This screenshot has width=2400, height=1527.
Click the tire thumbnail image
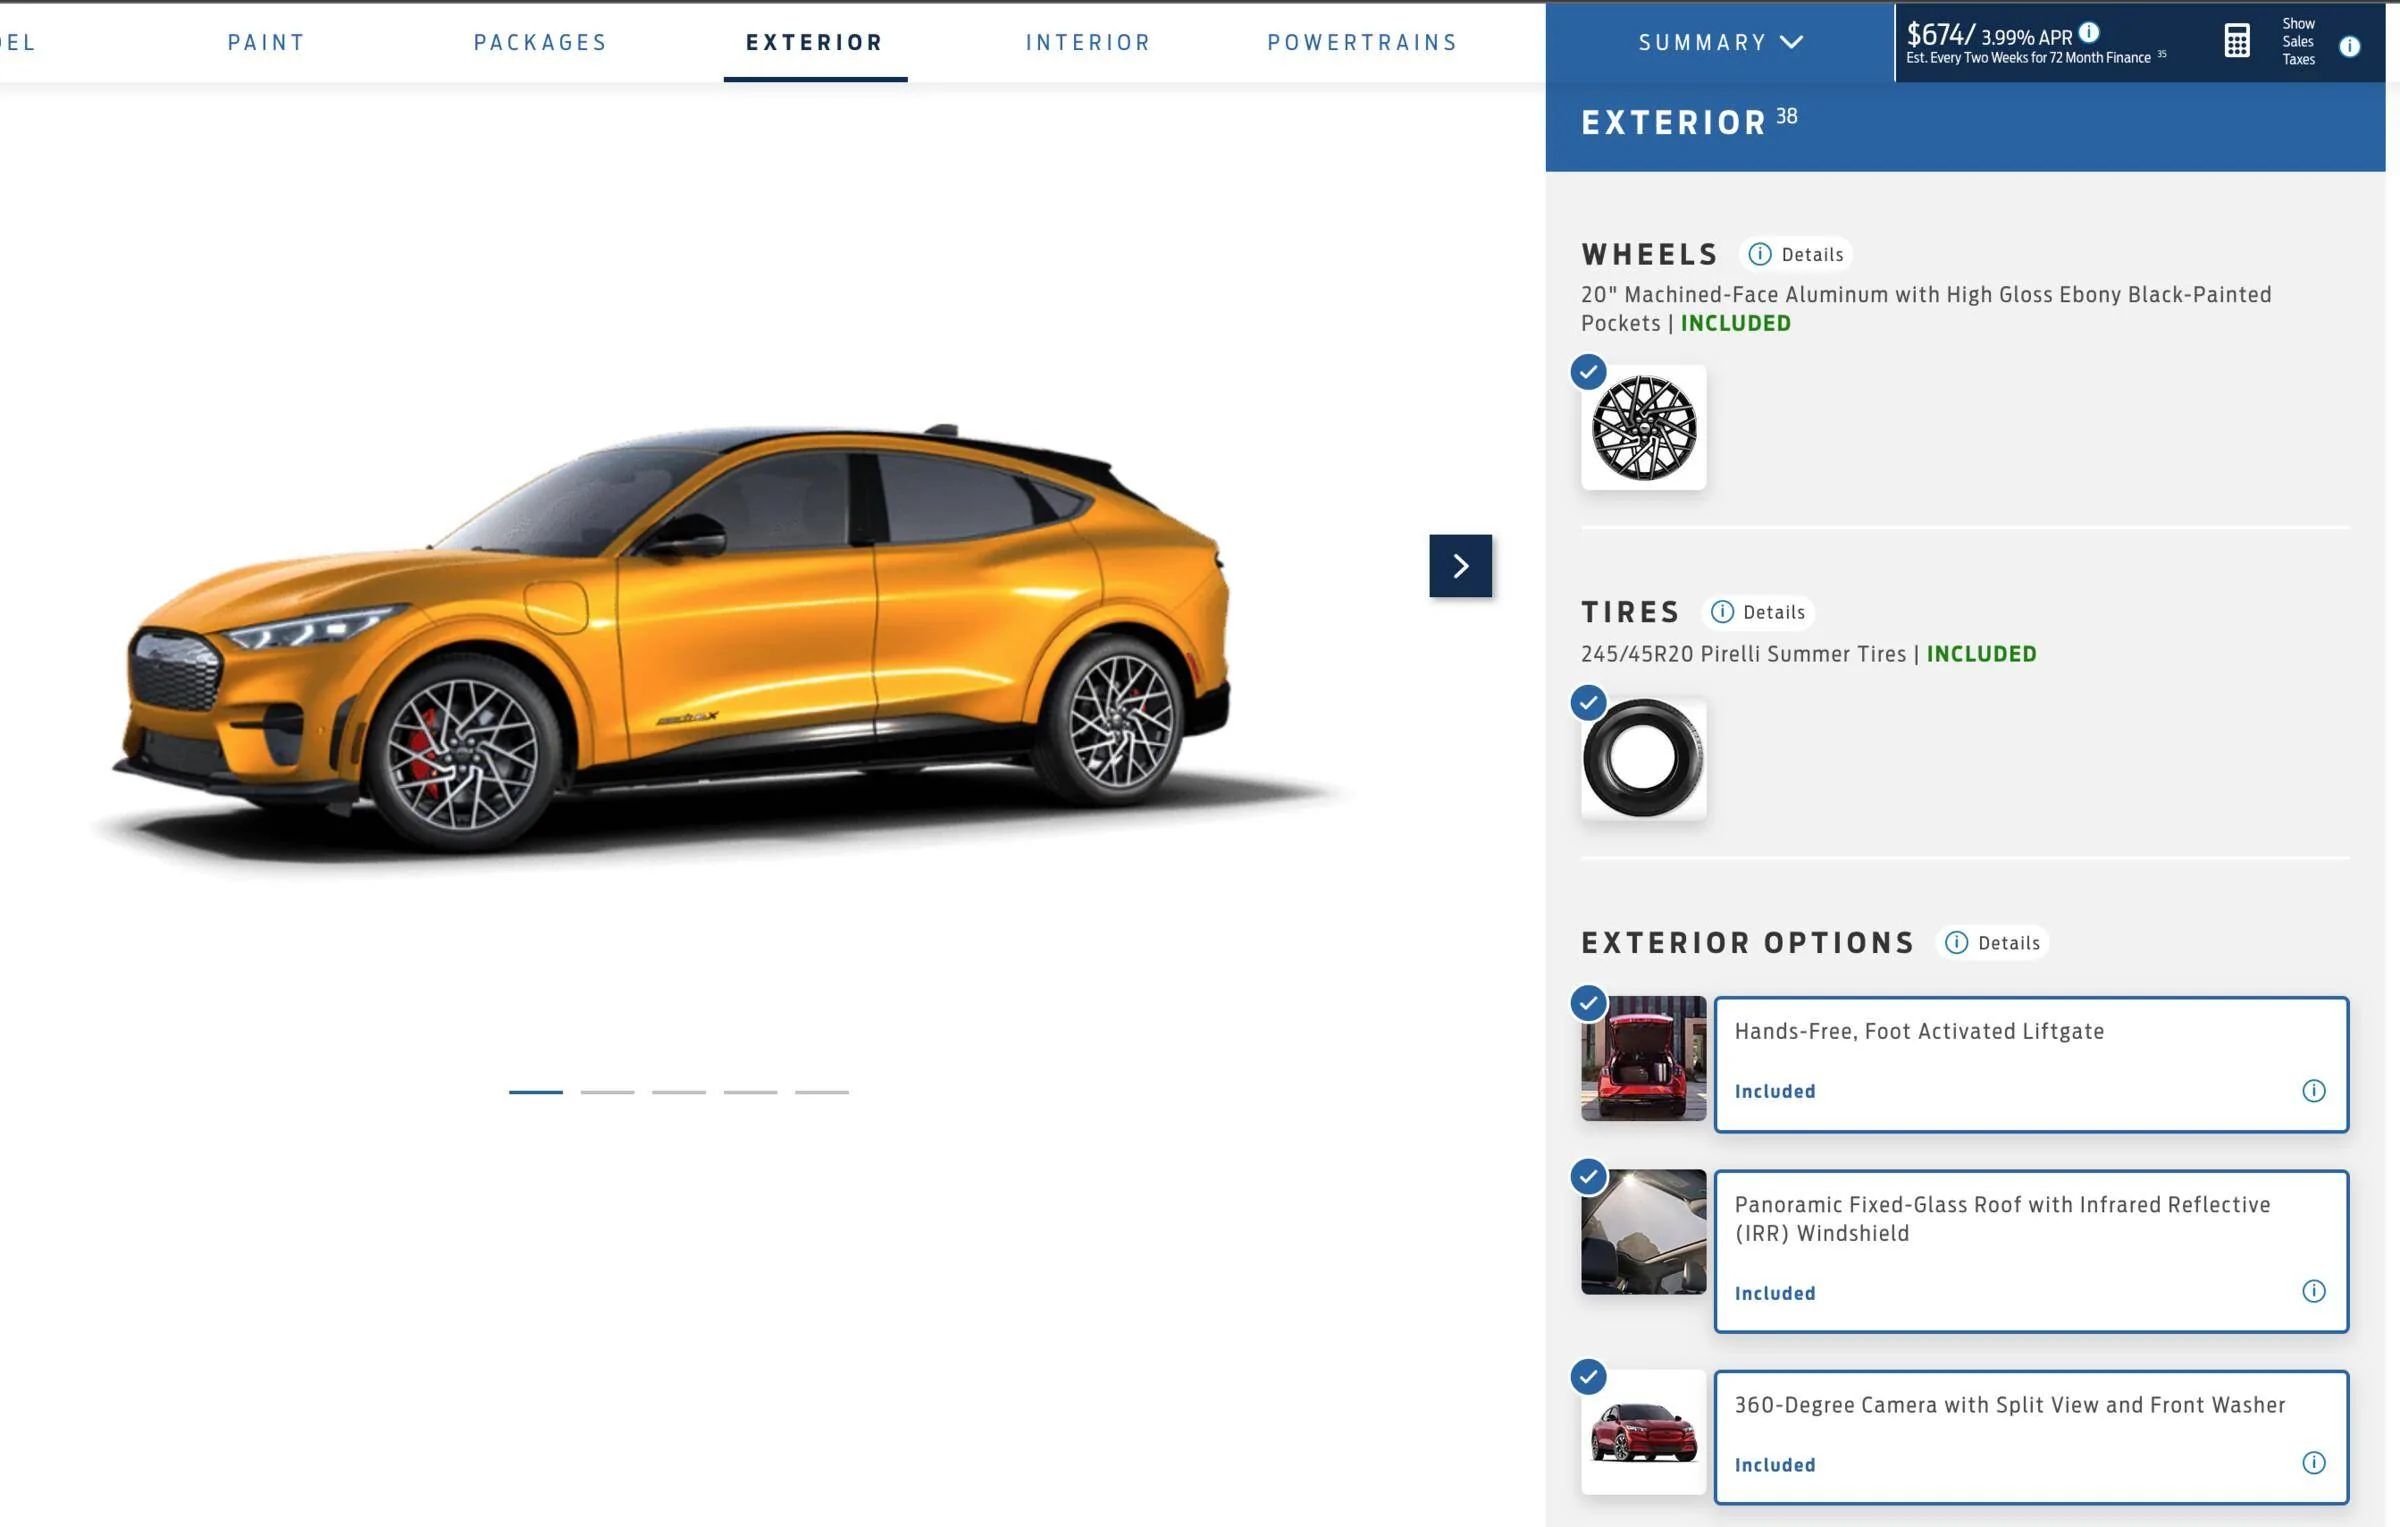[x=1643, y=758]
